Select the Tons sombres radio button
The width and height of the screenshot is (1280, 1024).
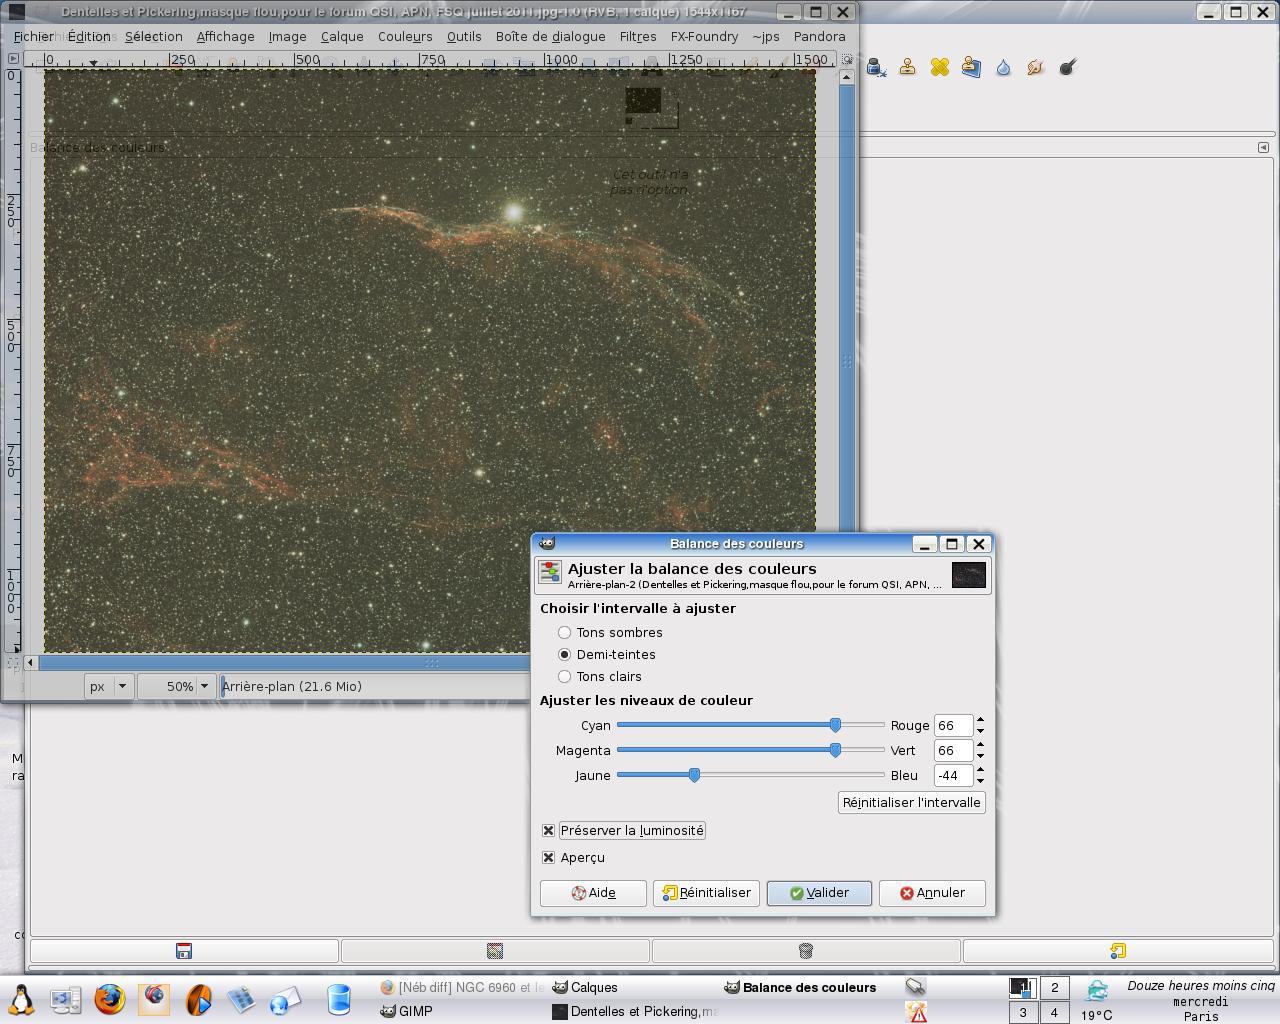[565, 632]
